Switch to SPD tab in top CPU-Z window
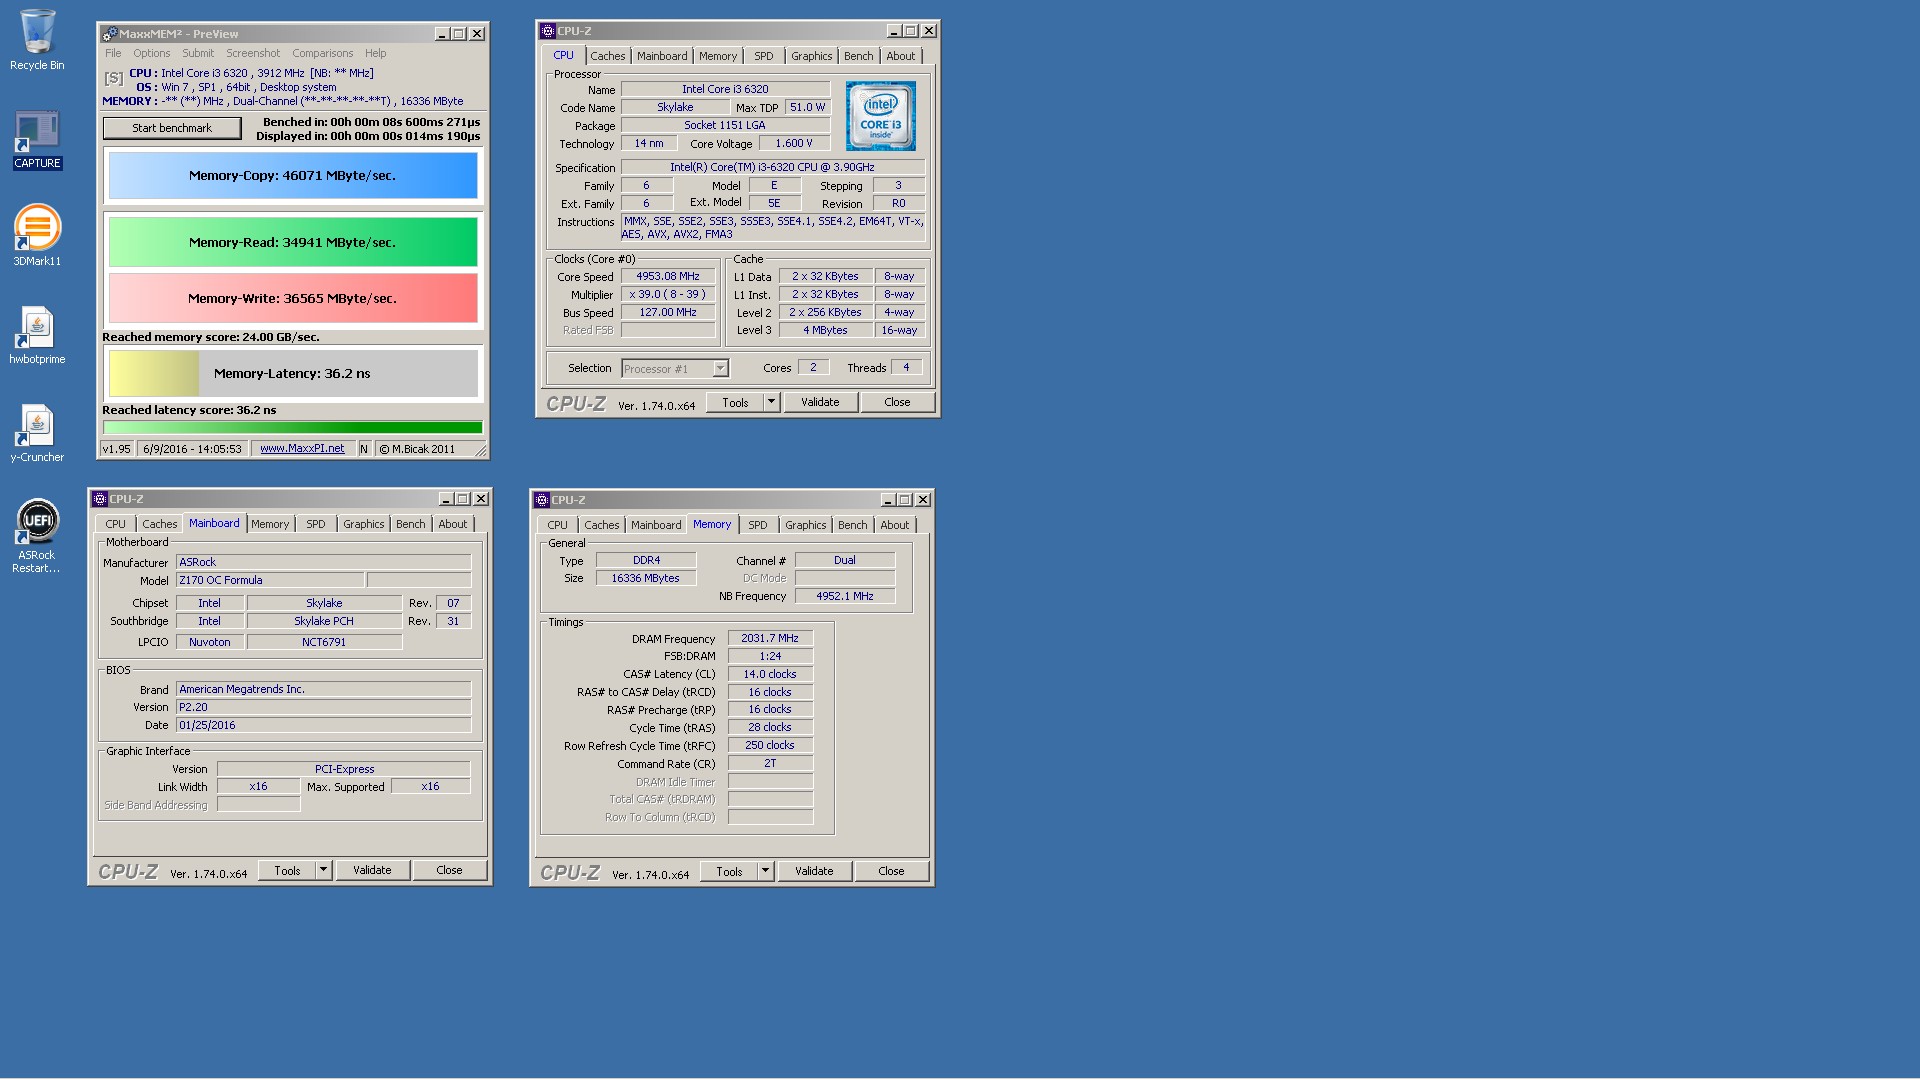 (763, 56)
